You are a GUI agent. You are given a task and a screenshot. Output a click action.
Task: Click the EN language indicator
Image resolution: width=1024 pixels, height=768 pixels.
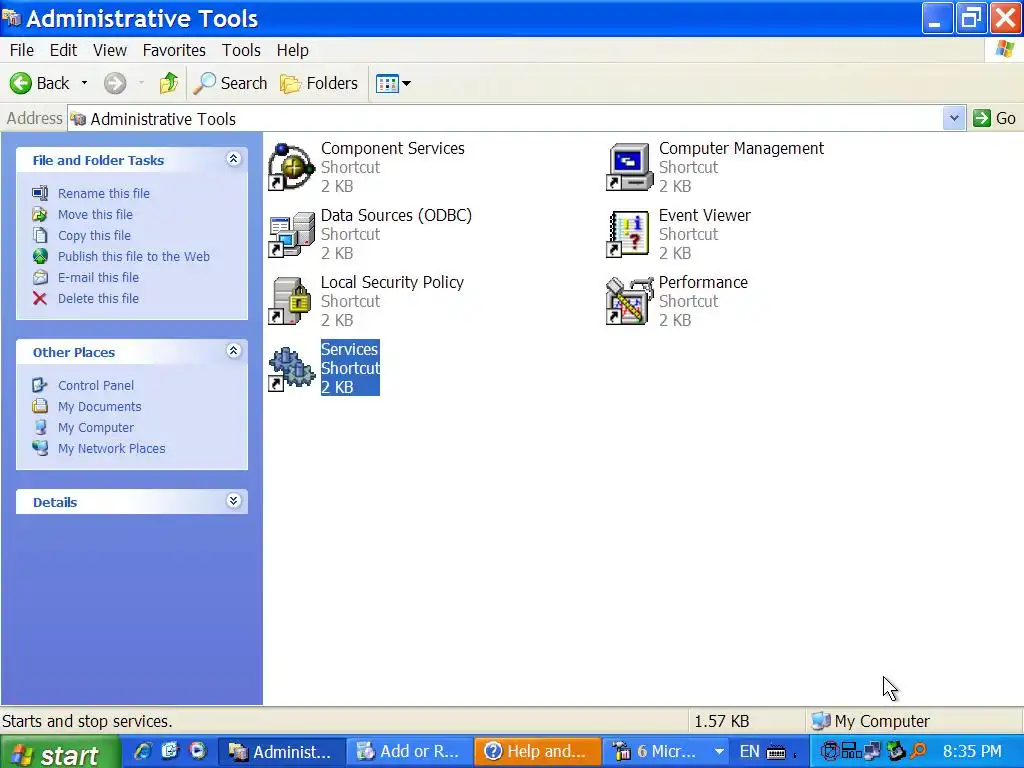point(750,752)
